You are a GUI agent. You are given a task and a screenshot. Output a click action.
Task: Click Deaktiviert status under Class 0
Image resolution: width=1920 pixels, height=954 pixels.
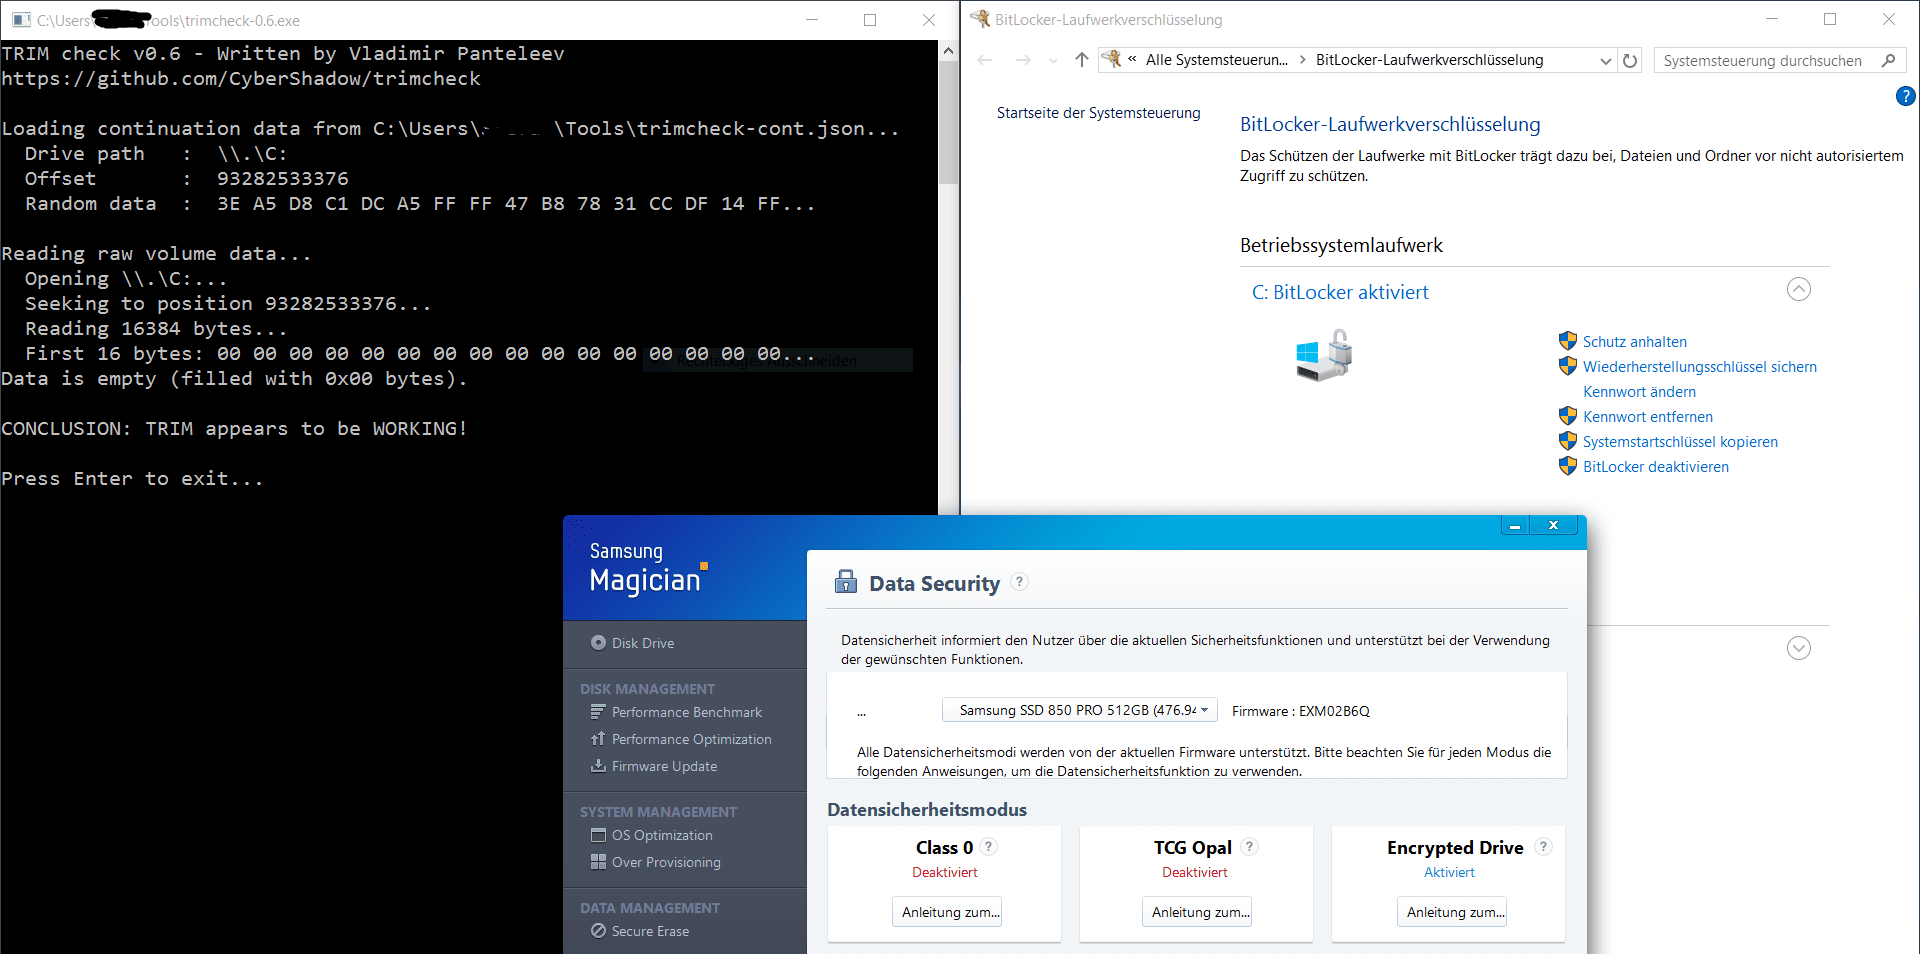pyautogui.click(x=944, y=872)
